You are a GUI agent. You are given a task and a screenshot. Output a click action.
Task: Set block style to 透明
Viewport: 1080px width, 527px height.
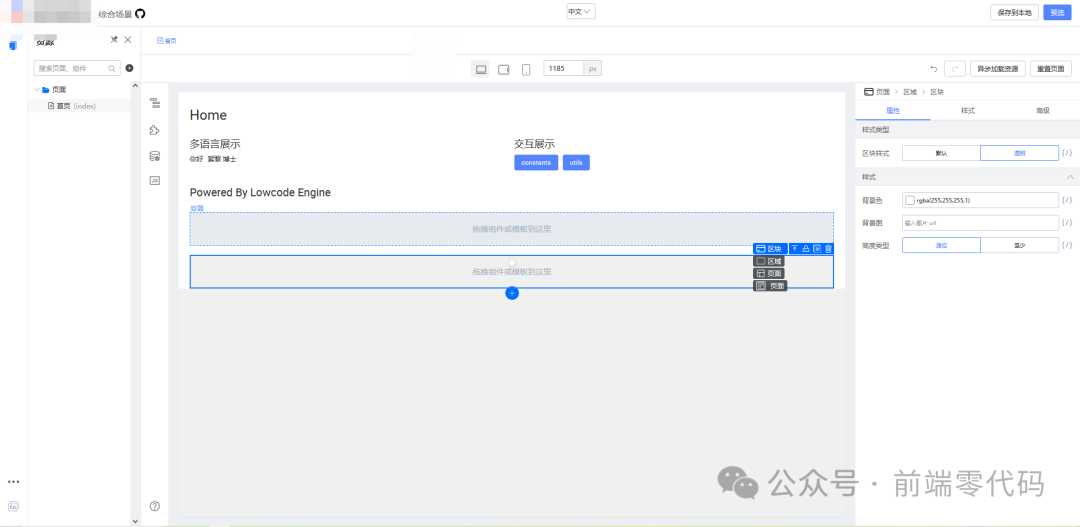(x=1019, y=153)
